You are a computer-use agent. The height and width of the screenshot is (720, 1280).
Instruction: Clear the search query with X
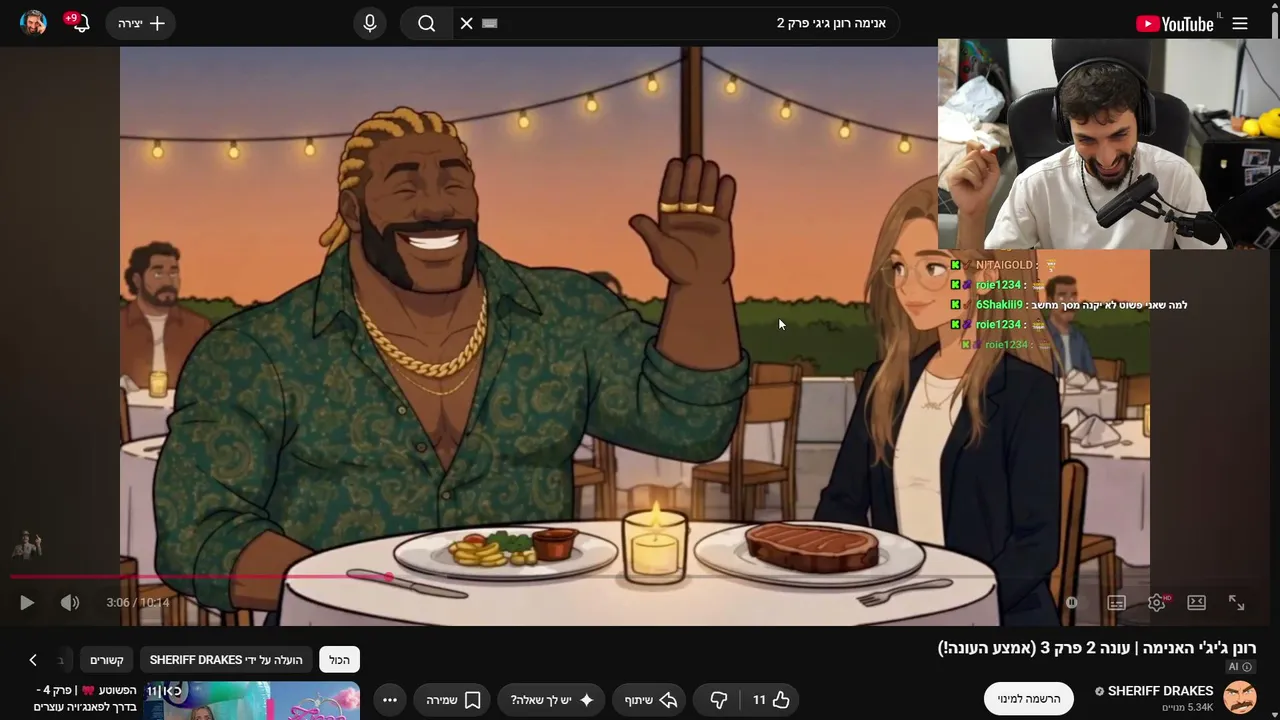pyautogui.click(x=467, y=23)
